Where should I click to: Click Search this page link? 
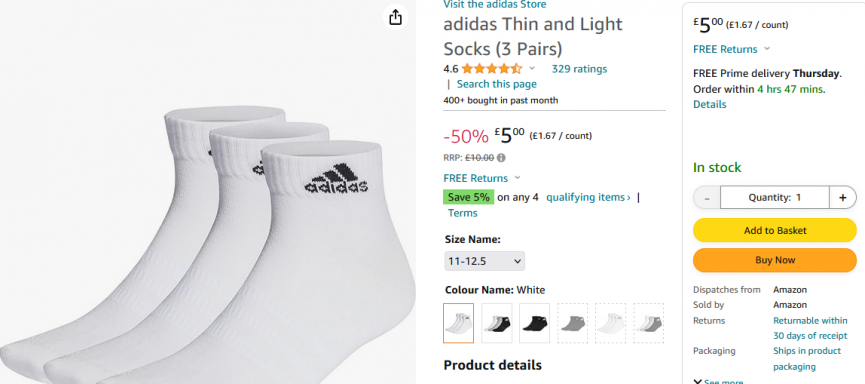pos(496,84)
